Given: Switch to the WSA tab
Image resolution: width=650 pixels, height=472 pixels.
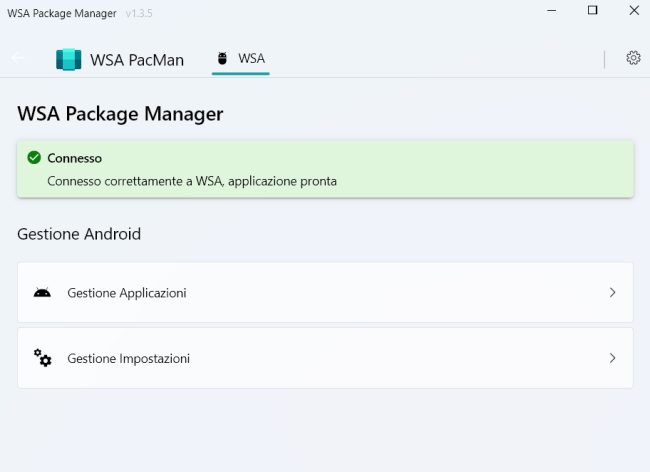Looking at the screenshot, I should (241, 59).
